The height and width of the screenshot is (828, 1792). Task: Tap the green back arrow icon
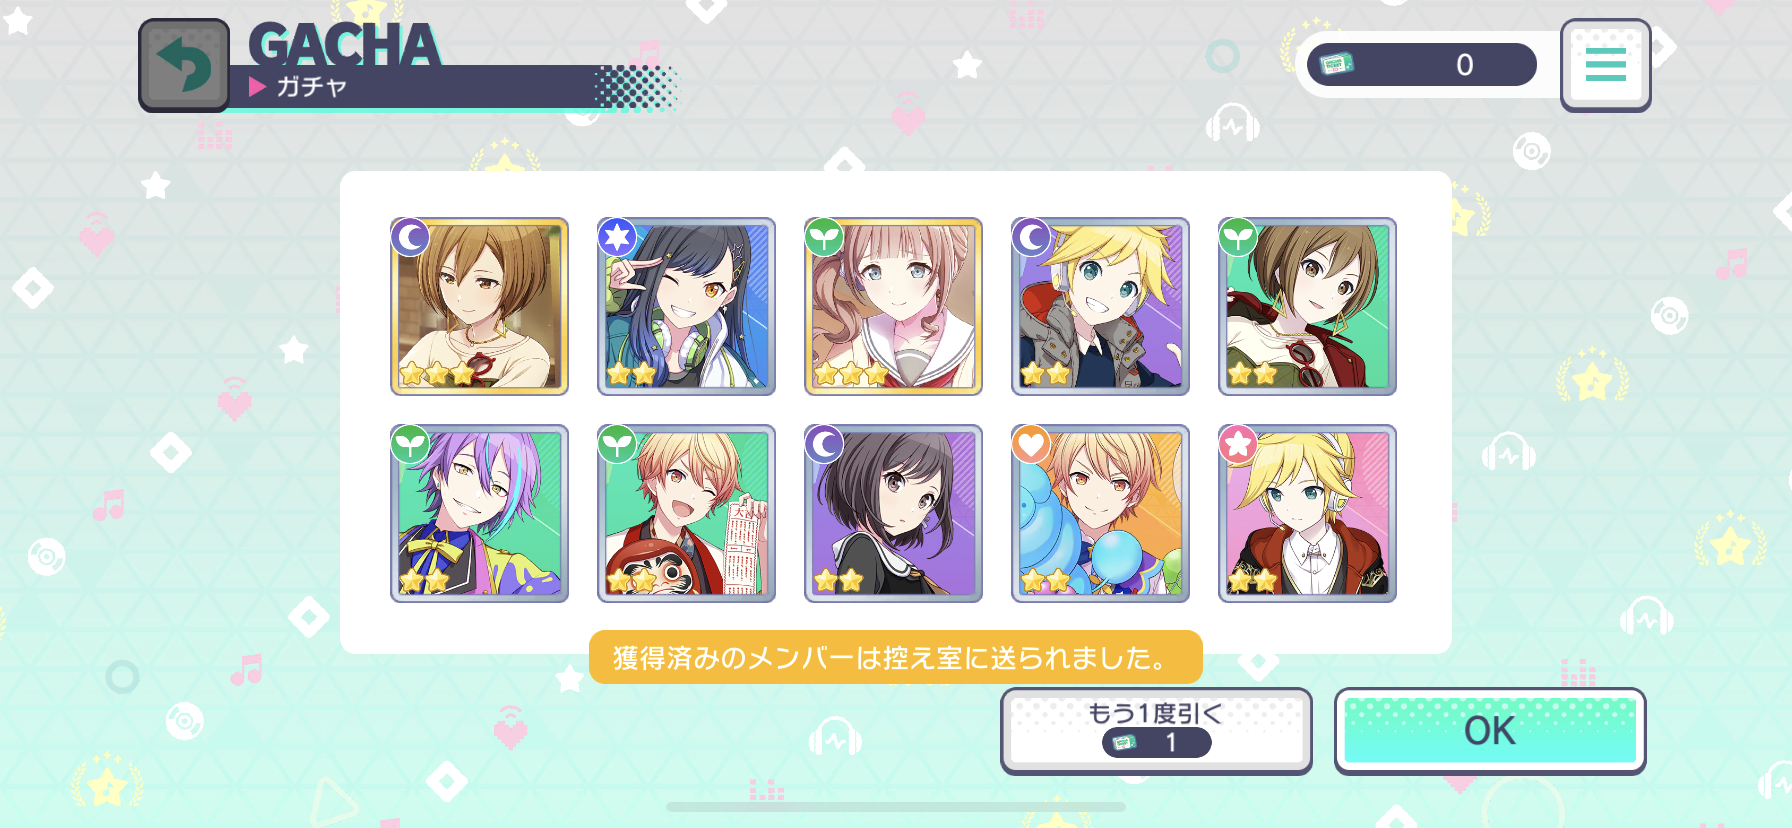[x=184, y=65]
